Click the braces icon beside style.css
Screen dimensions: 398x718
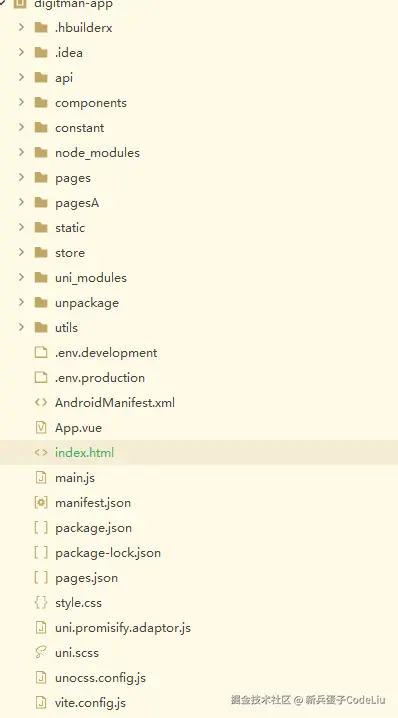coord(41,603)
